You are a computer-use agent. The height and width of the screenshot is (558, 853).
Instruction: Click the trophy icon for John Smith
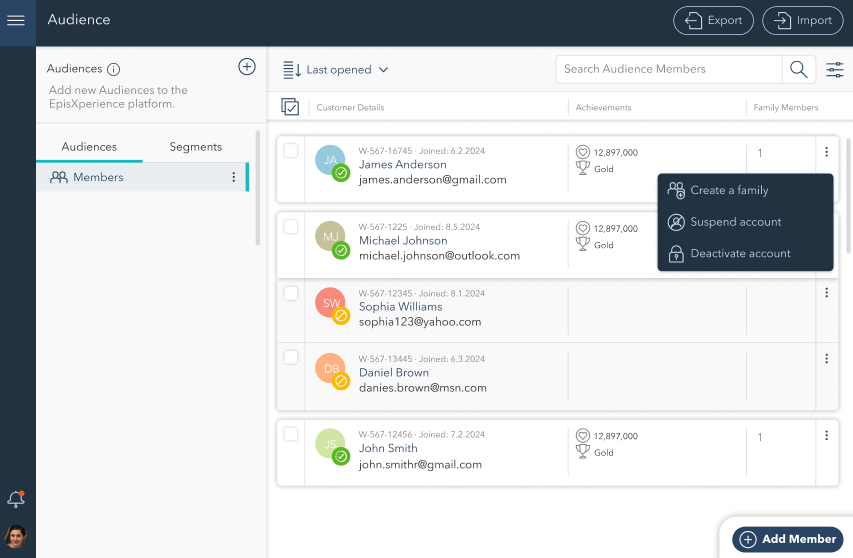pos(583,451)
